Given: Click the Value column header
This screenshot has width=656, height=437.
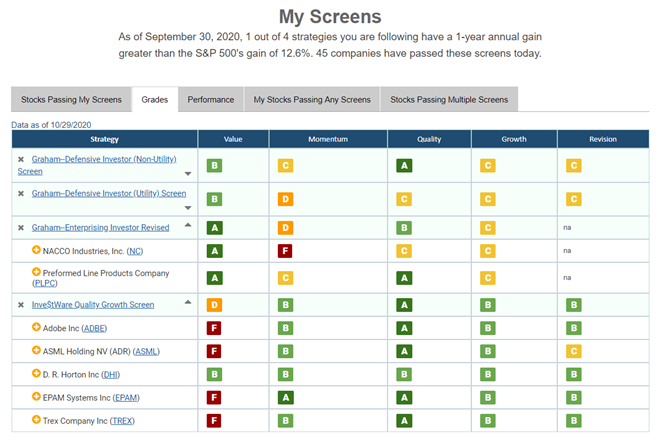Looking at the screenshot, I should (233, 139).
